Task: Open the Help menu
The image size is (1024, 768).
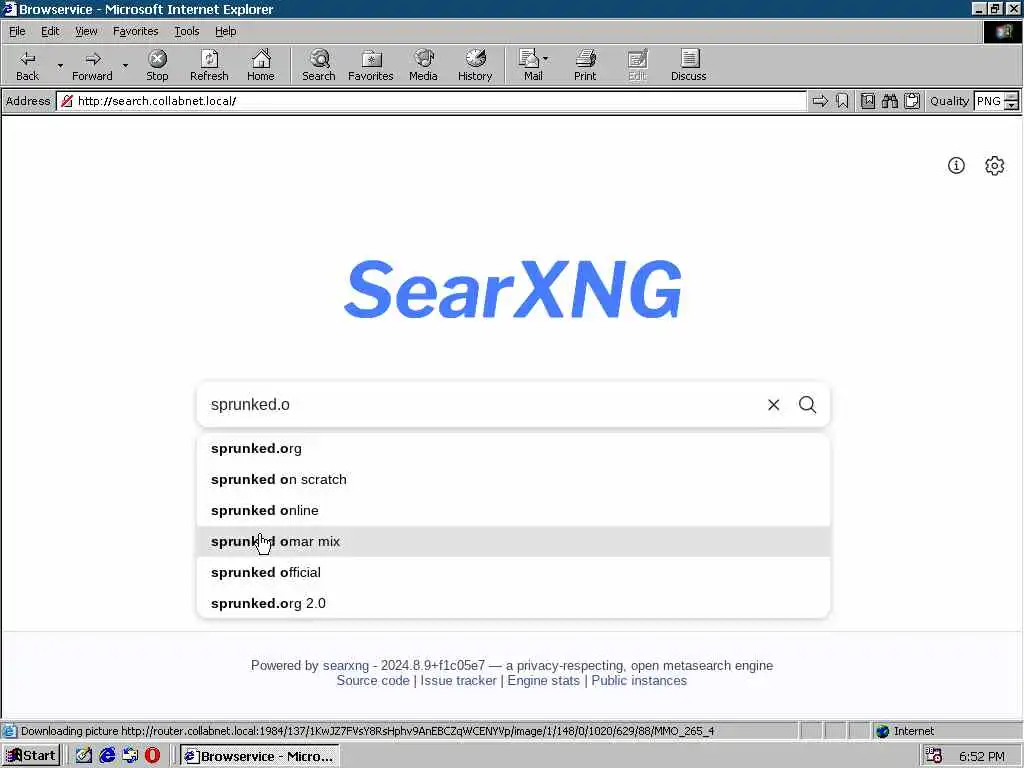Action: [x=225, y=31]
